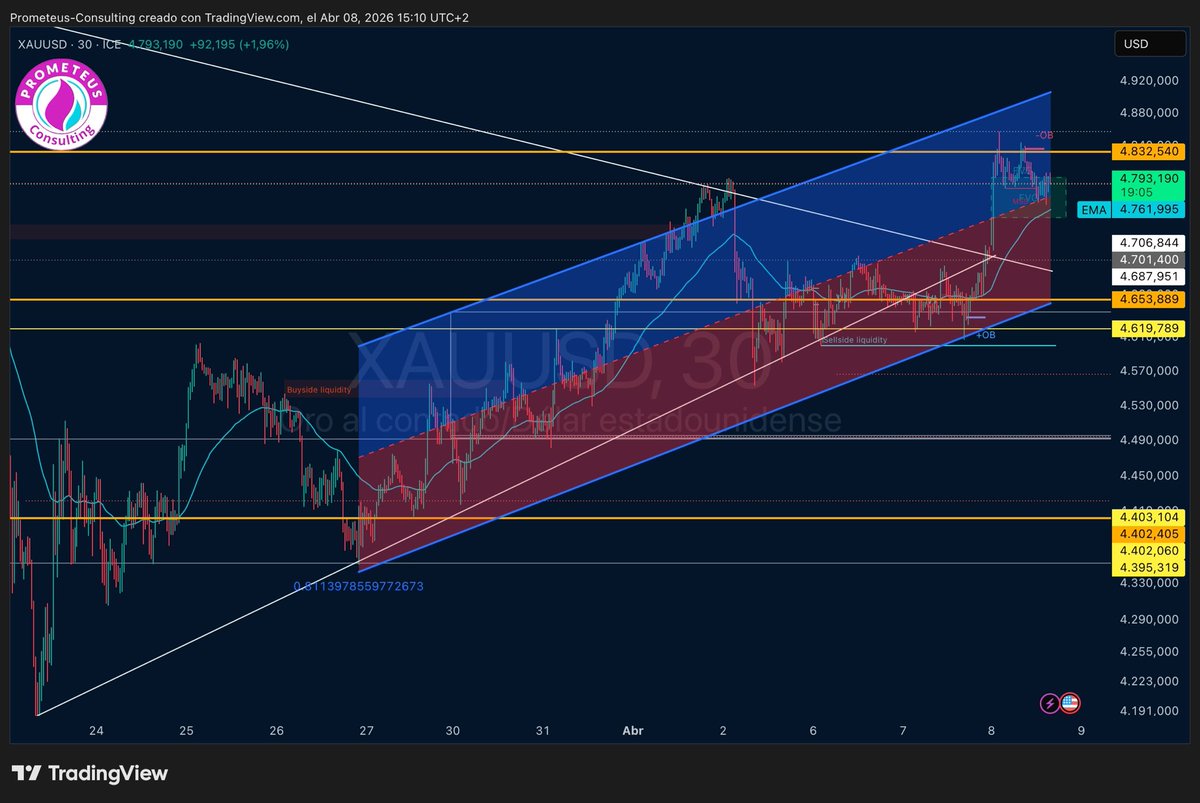Click the EMA indicator tag

pyautogui.click(x=1094, y=210)
